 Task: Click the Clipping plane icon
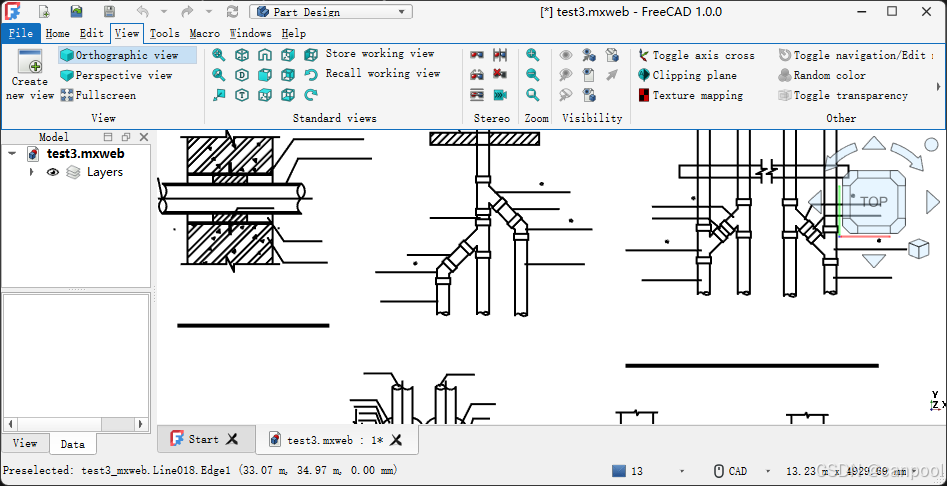coord(644,75)
